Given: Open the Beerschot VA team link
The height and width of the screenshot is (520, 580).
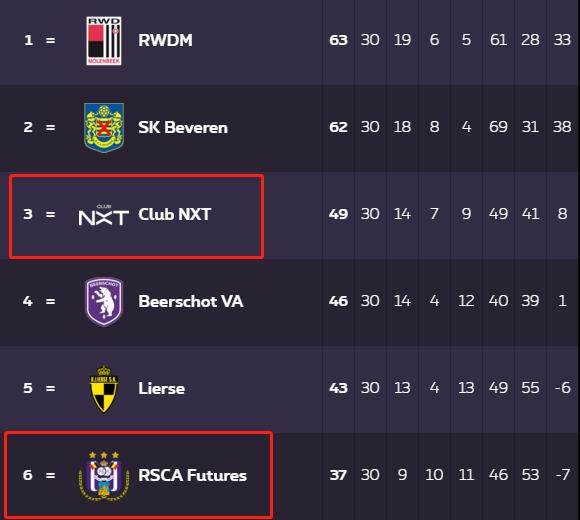Looking at the screenshot, I should (191, 301).
